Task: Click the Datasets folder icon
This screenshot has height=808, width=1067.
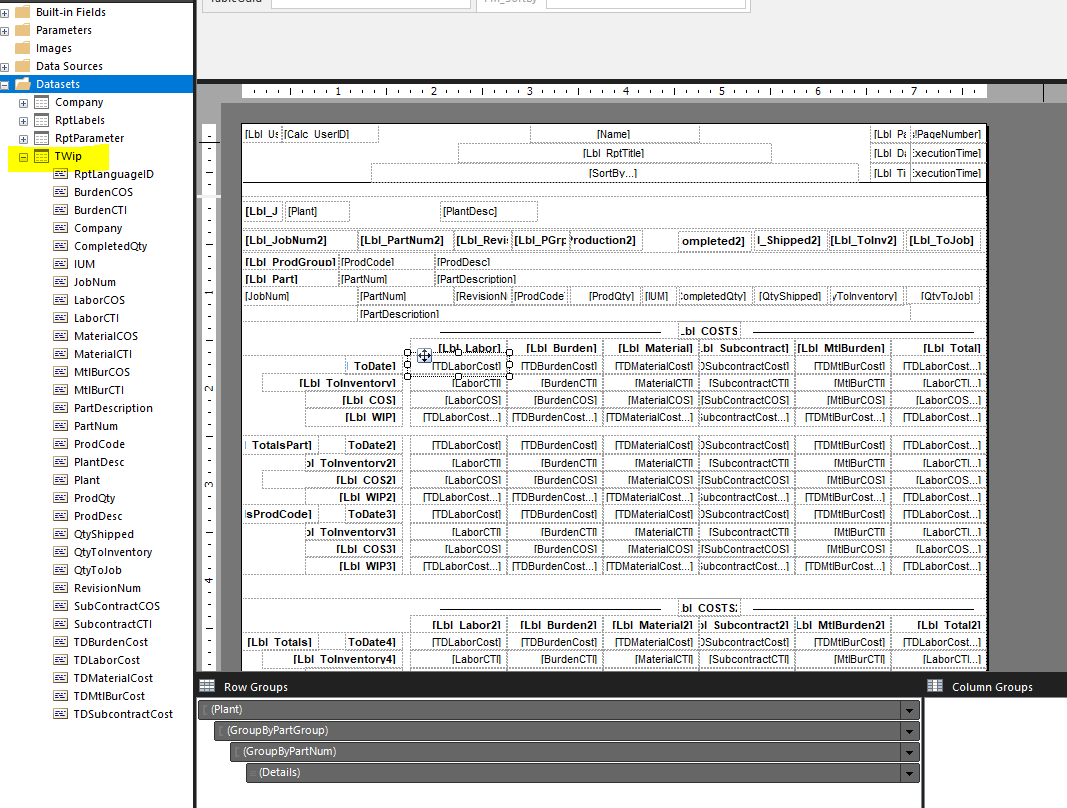Action: [x=22, y=84]
